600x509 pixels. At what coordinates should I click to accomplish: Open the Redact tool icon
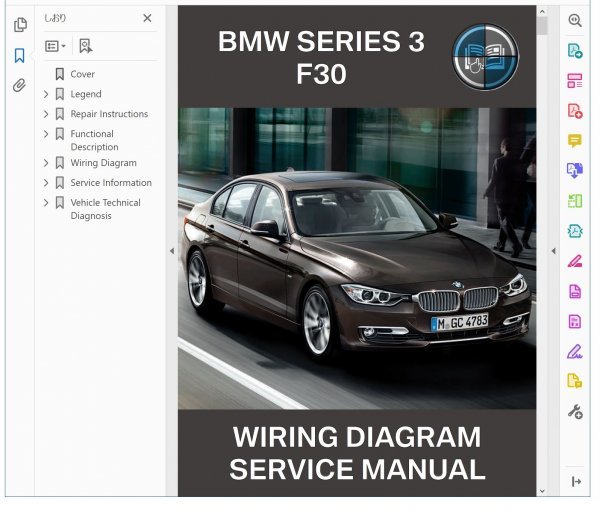point(575,261)
